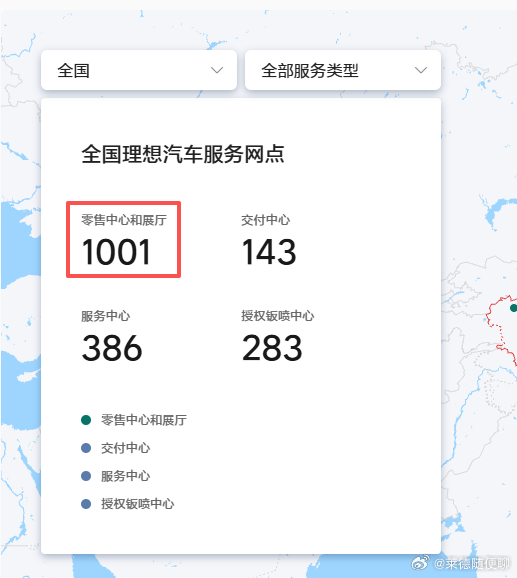Screen dimensions: 517x578
Task: Click the blue 服务中心 legend dot
Action: tap(86, 476)
